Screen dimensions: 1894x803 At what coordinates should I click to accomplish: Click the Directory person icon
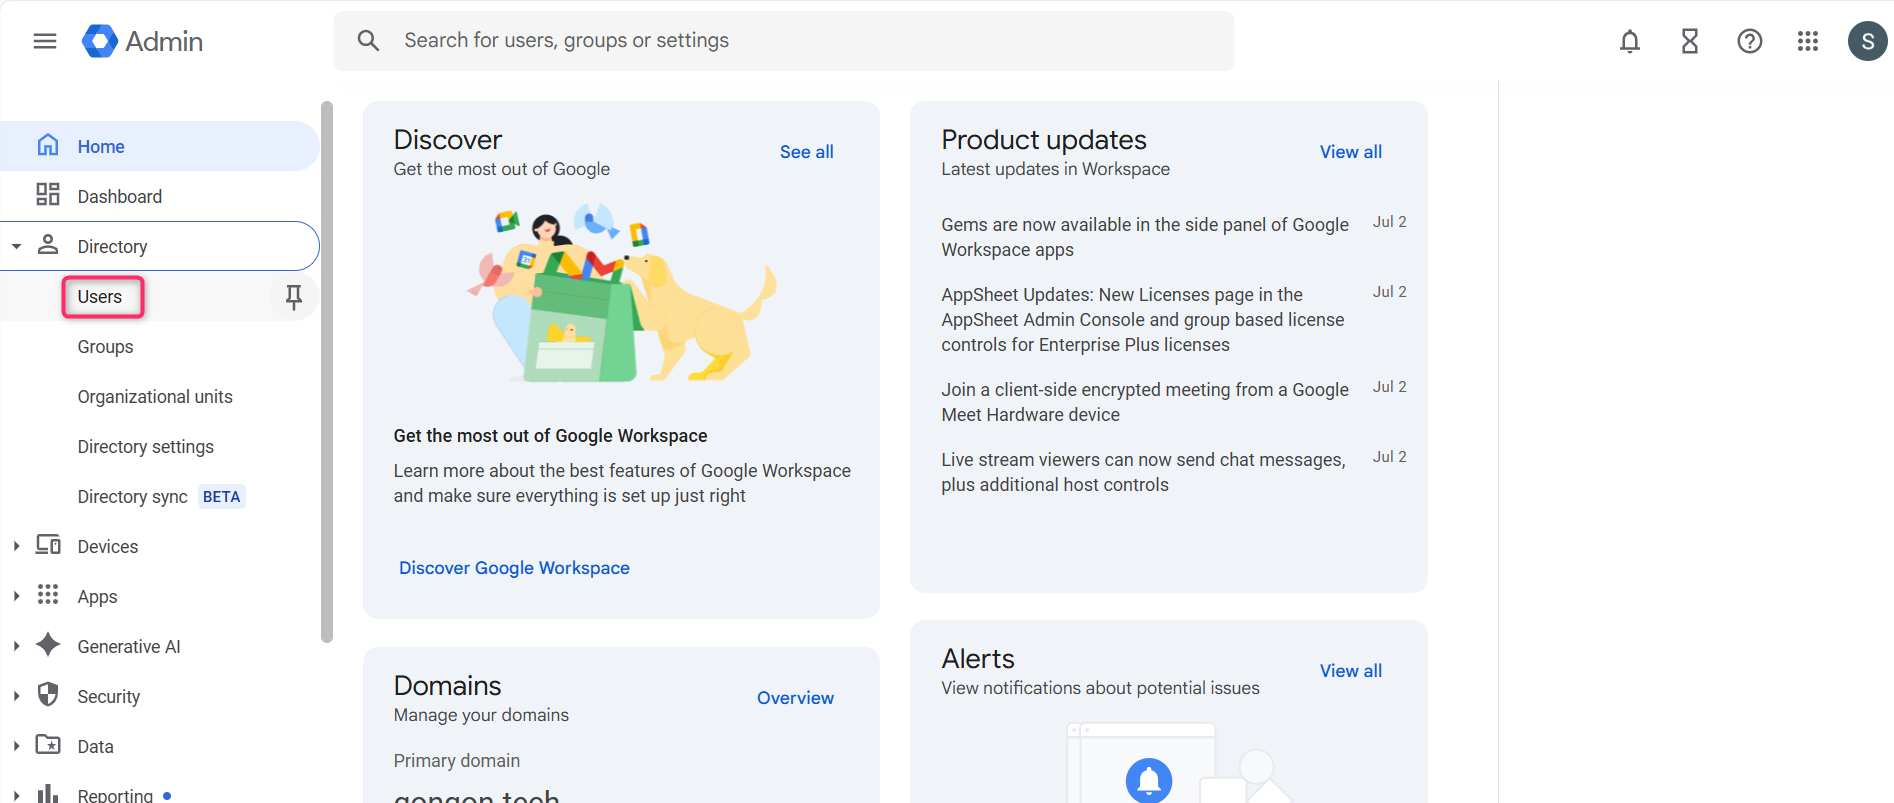tap(48, 244)
